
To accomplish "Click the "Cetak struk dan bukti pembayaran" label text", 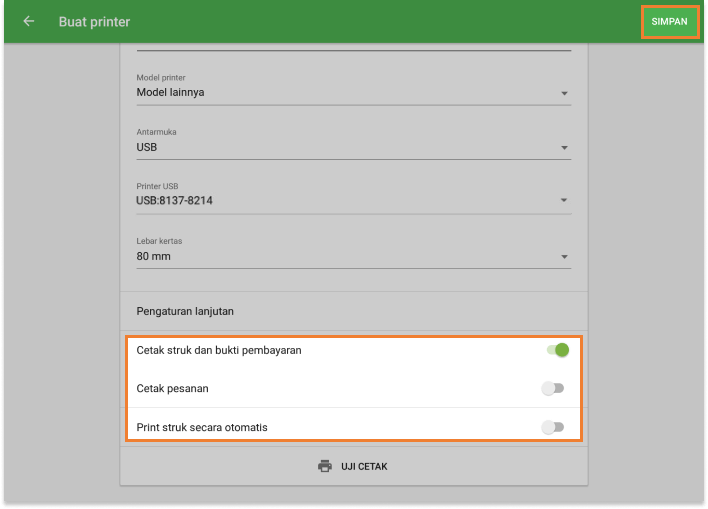I will (x=218, y=350).
